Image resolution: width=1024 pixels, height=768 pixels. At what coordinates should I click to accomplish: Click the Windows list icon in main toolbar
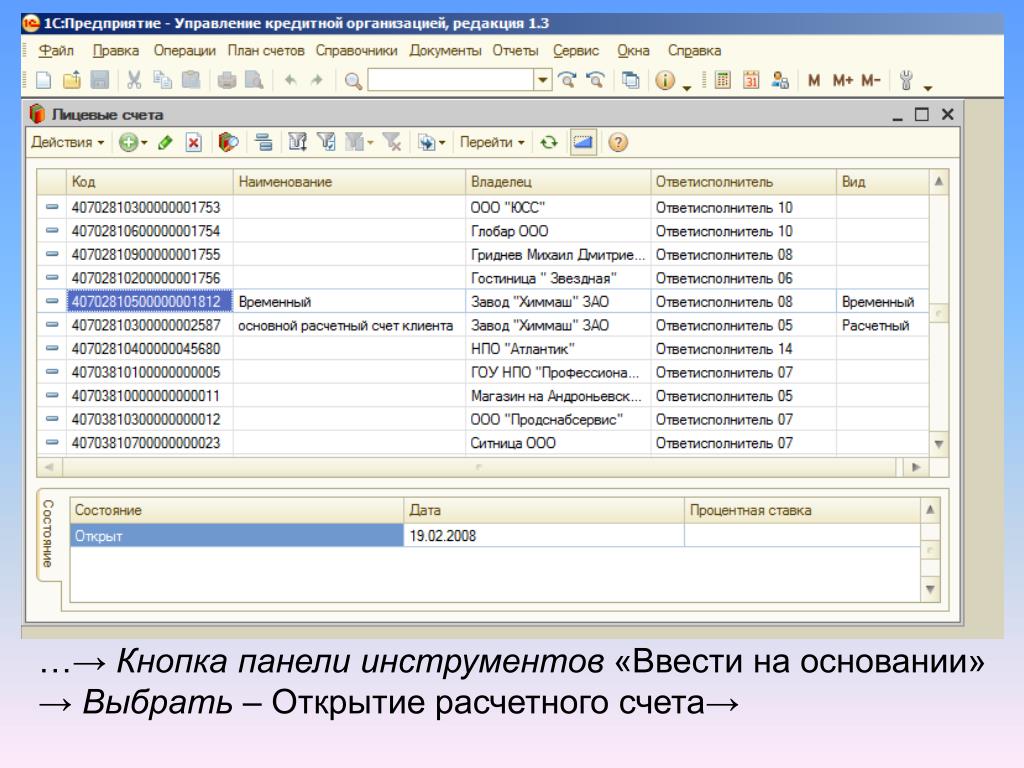pos(630,80)
